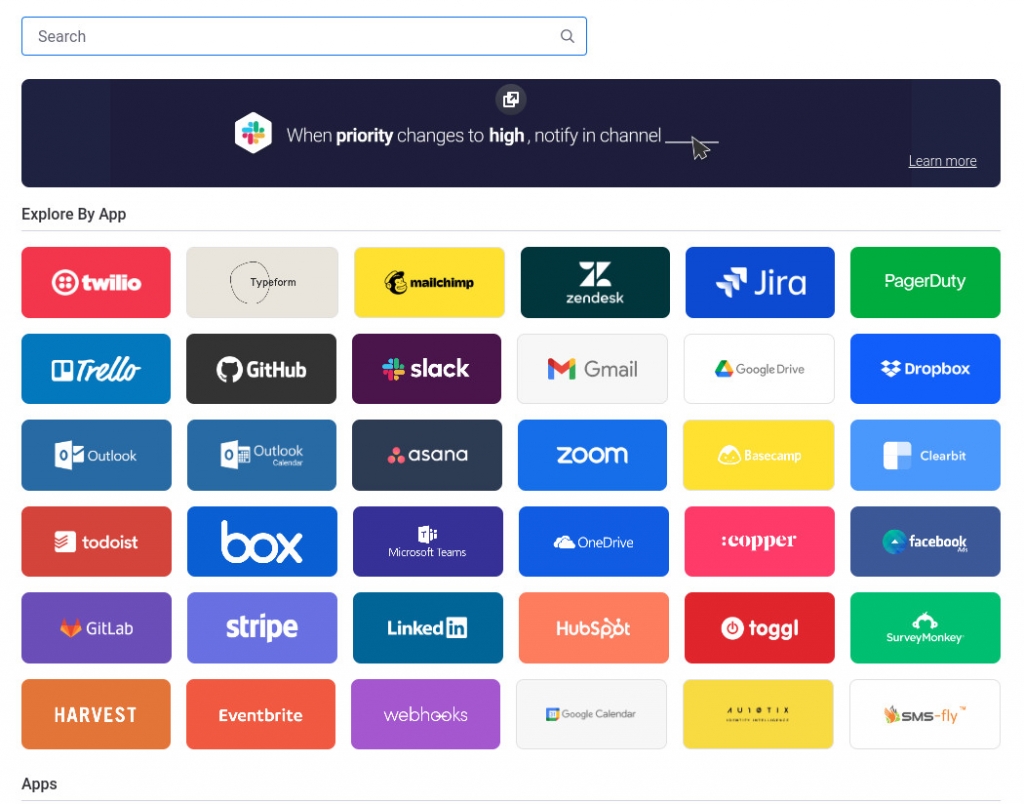This screenshot has height=804, width=1024.
Task: Open the Microsoft Teams tile
Action: coord(428,541)
